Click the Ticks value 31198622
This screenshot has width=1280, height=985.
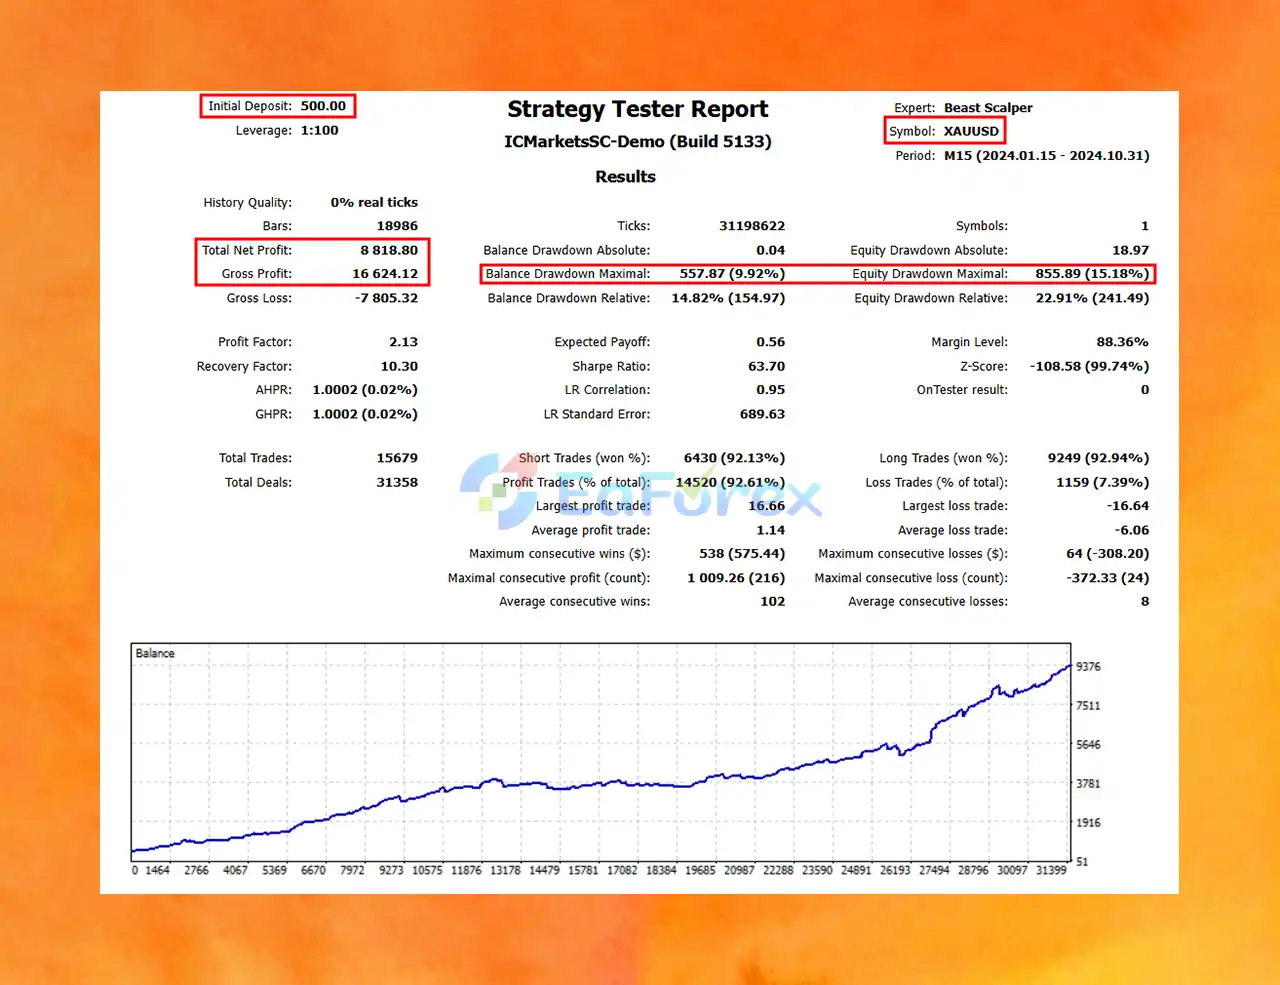click(752, 226)
